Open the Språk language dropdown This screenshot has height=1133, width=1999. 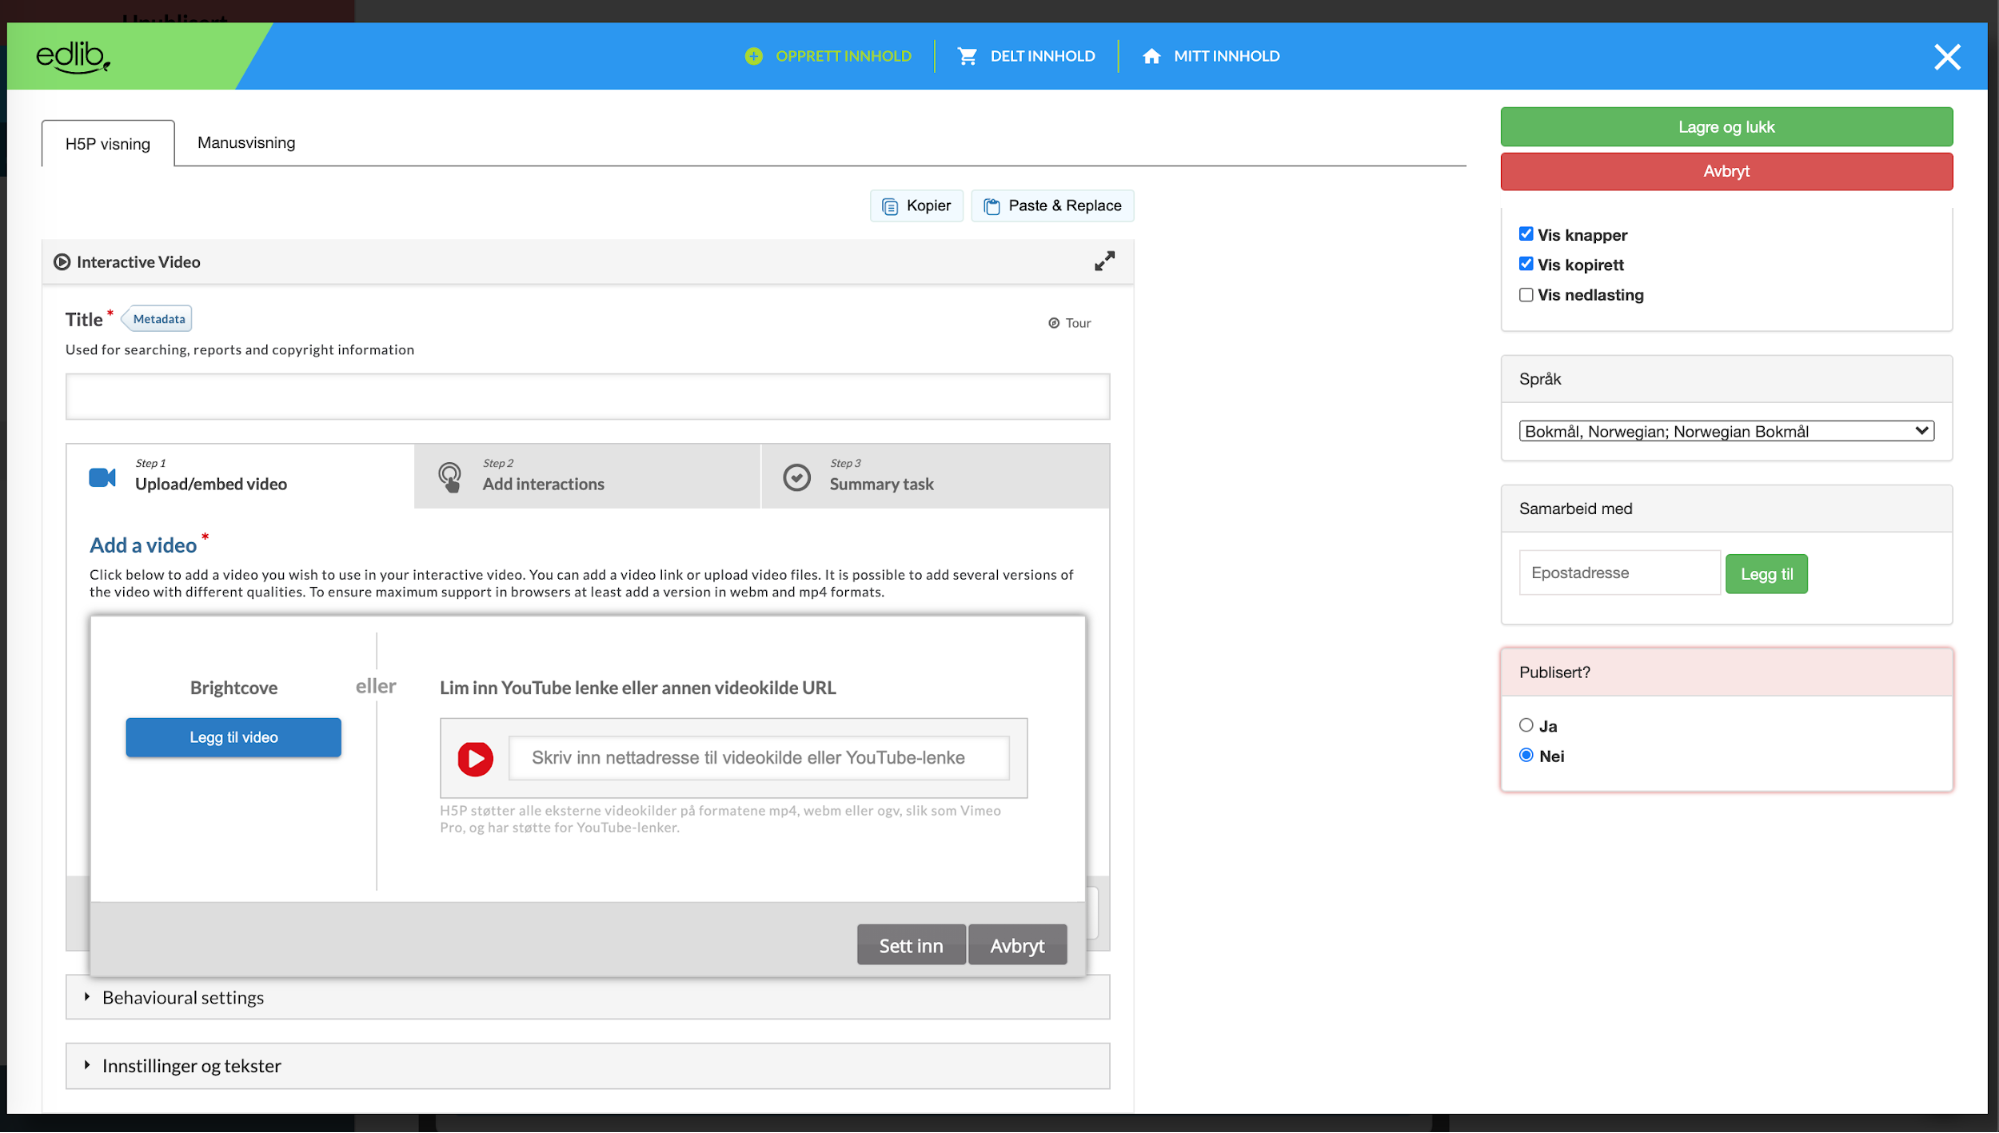click(1726, 431)
